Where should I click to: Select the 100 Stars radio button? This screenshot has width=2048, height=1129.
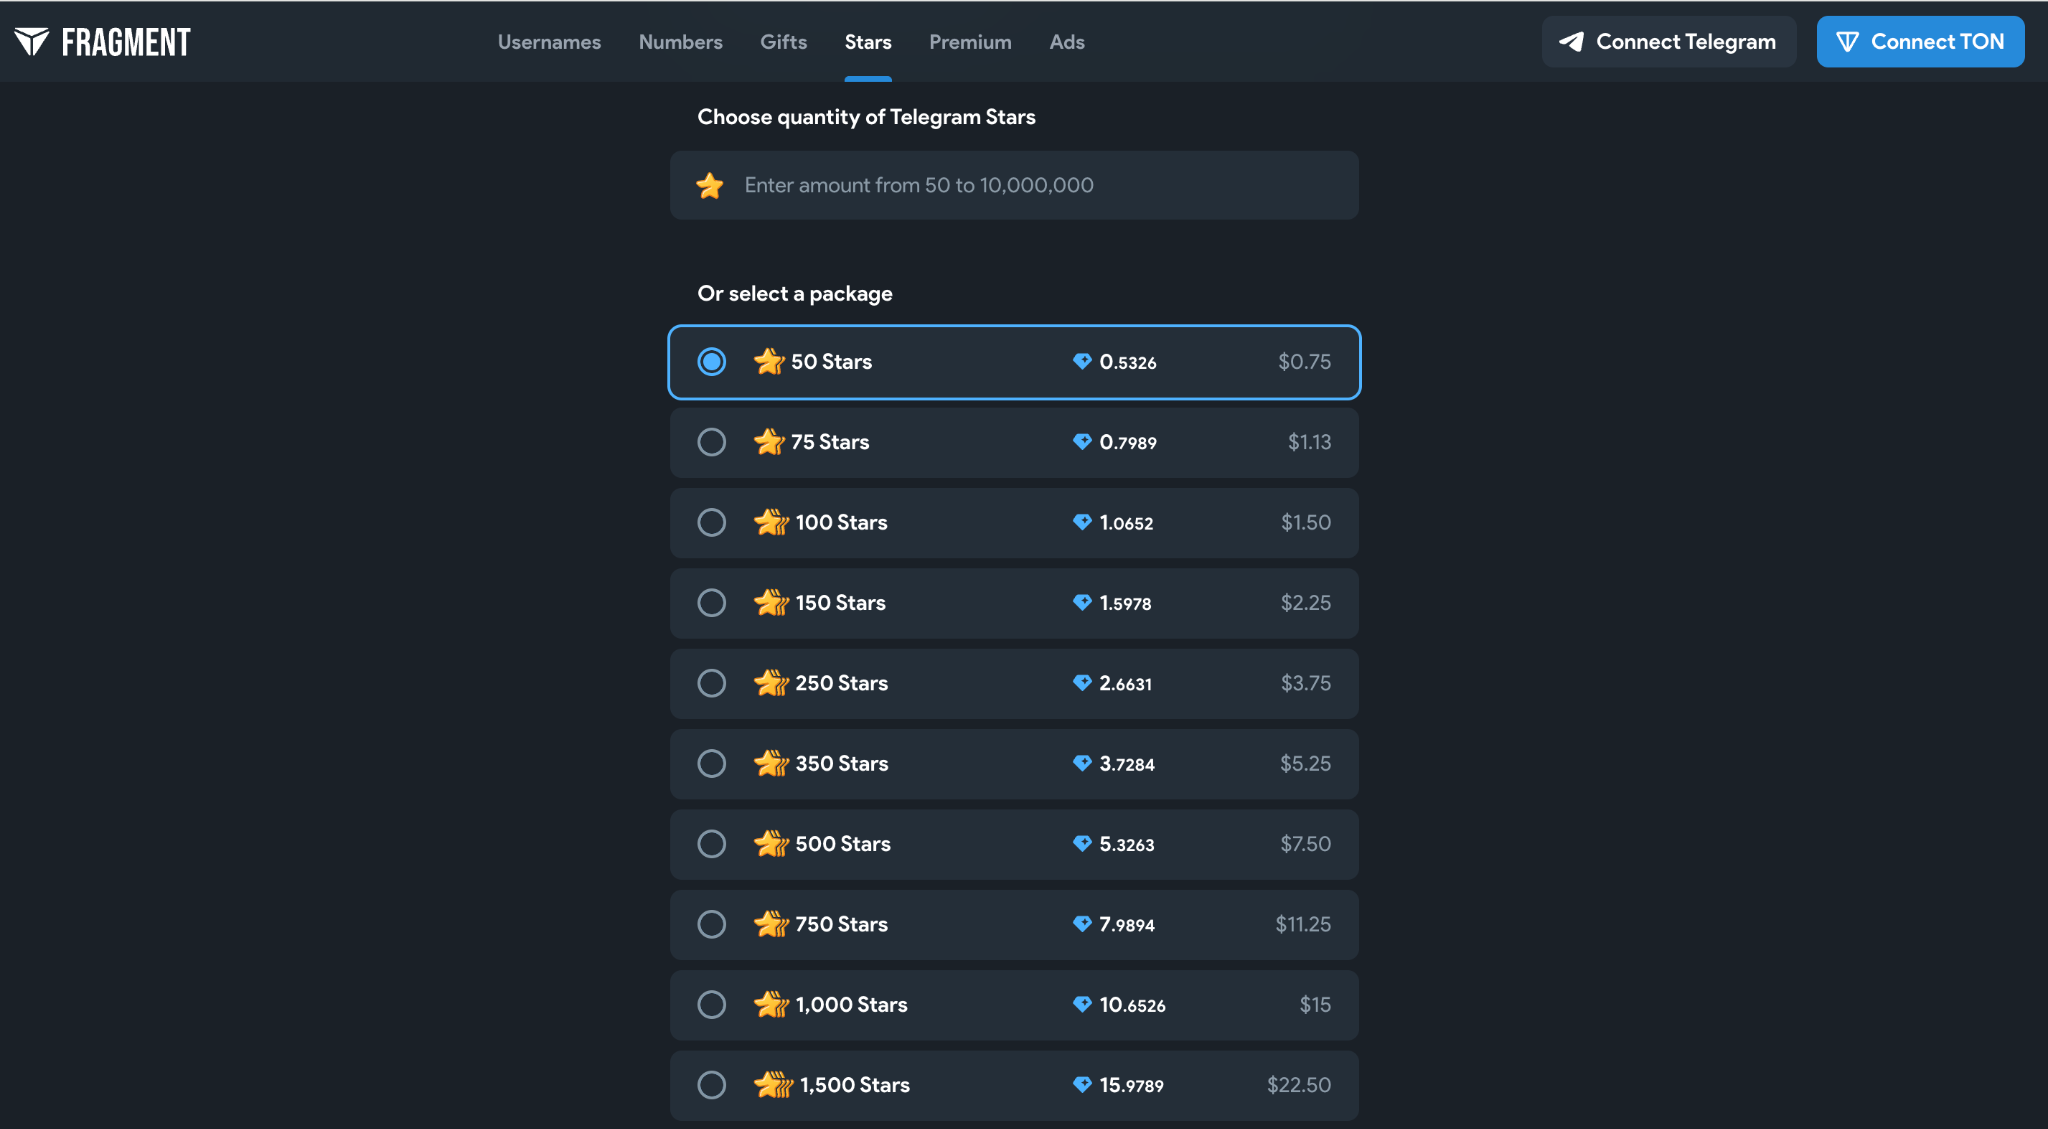coord(711,522)
